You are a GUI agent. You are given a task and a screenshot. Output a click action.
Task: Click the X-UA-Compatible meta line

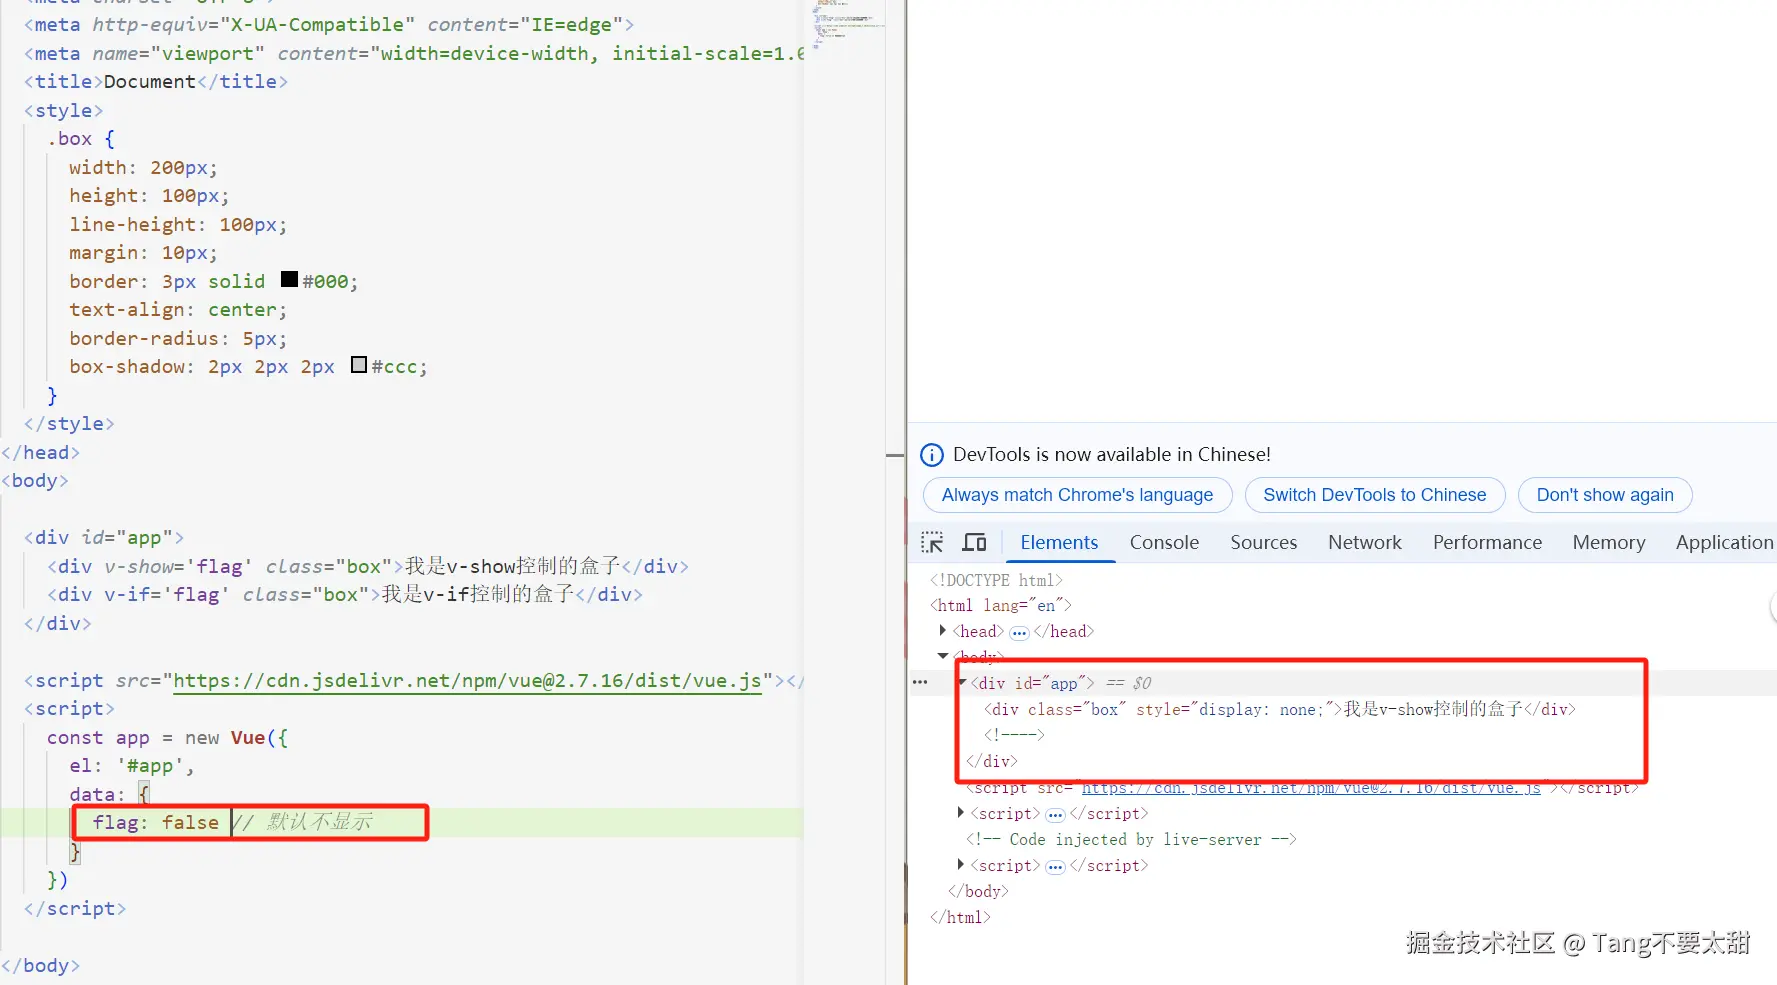[329, 25]
